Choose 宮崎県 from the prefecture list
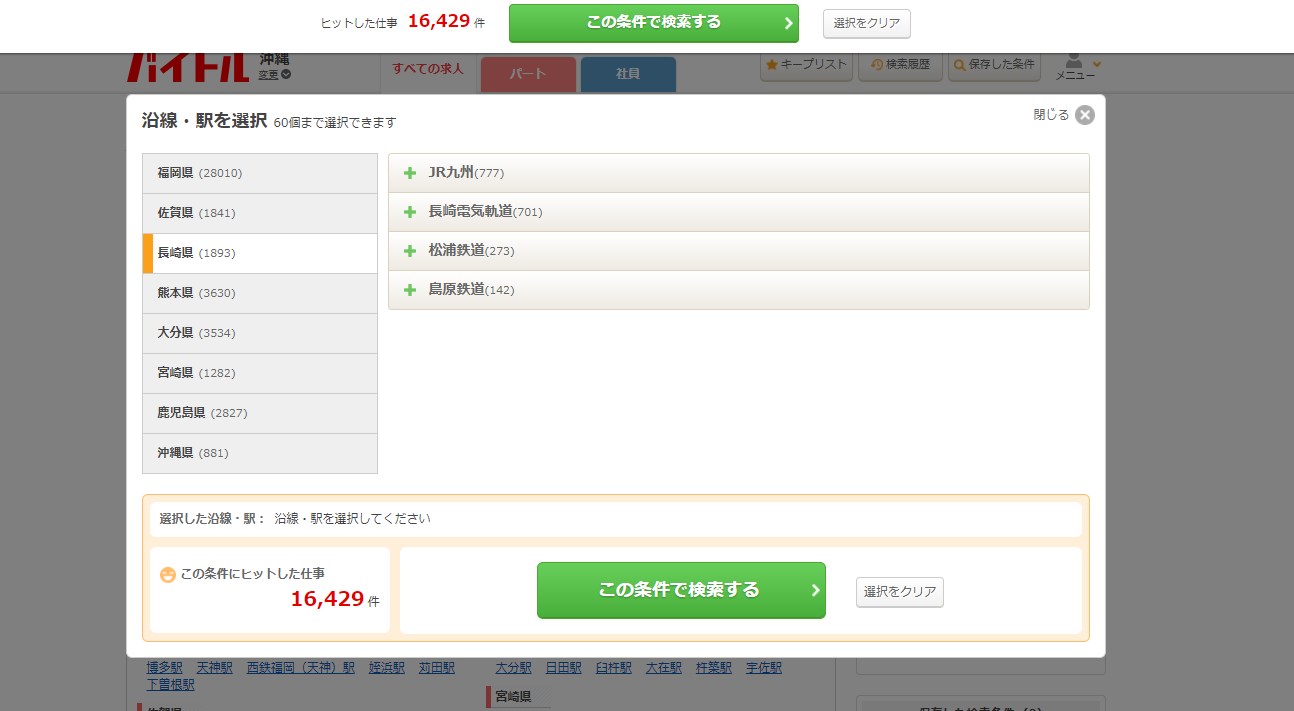1294x711 pixels. pos(260,373)
